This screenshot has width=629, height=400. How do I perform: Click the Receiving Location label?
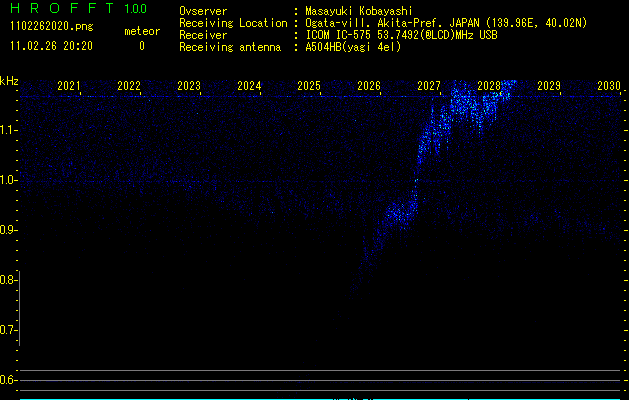233,23
